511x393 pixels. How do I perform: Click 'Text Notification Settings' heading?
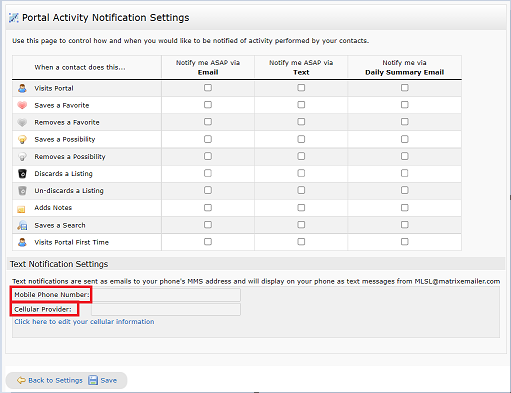point(59,264)
